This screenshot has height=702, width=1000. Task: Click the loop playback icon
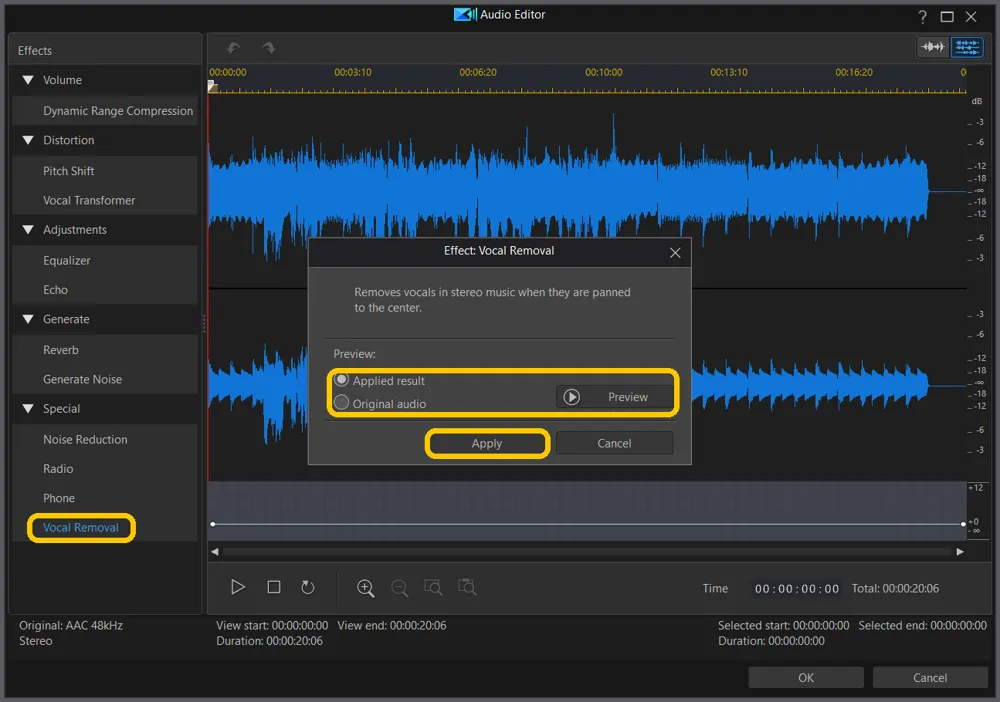click(x=307, y=587)
